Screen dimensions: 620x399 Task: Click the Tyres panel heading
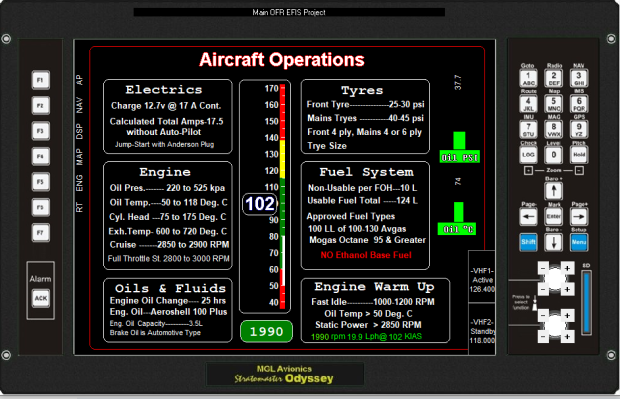[362, 91]
